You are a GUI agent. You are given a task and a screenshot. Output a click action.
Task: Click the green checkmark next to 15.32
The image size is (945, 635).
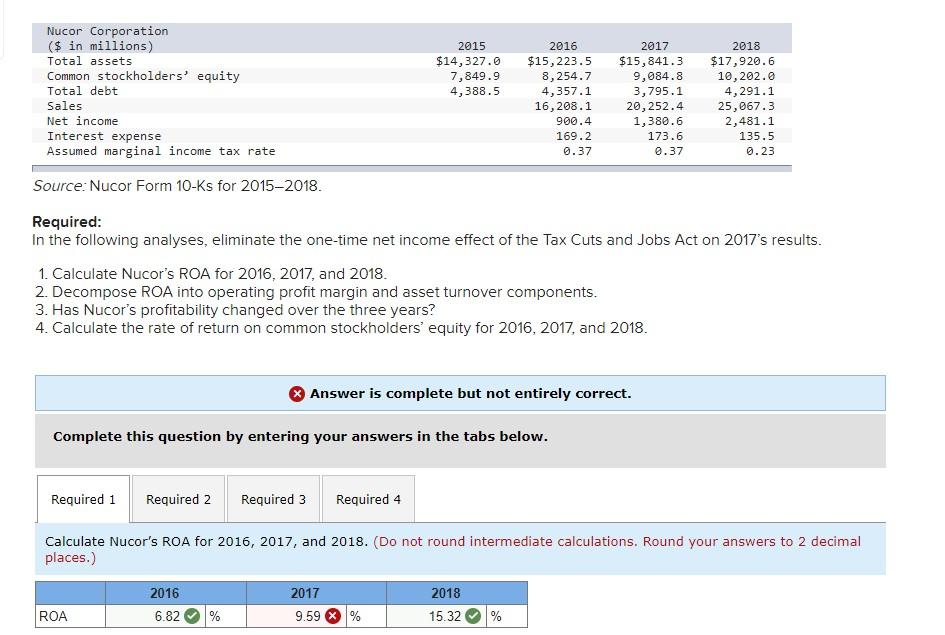tap(474, 616)
